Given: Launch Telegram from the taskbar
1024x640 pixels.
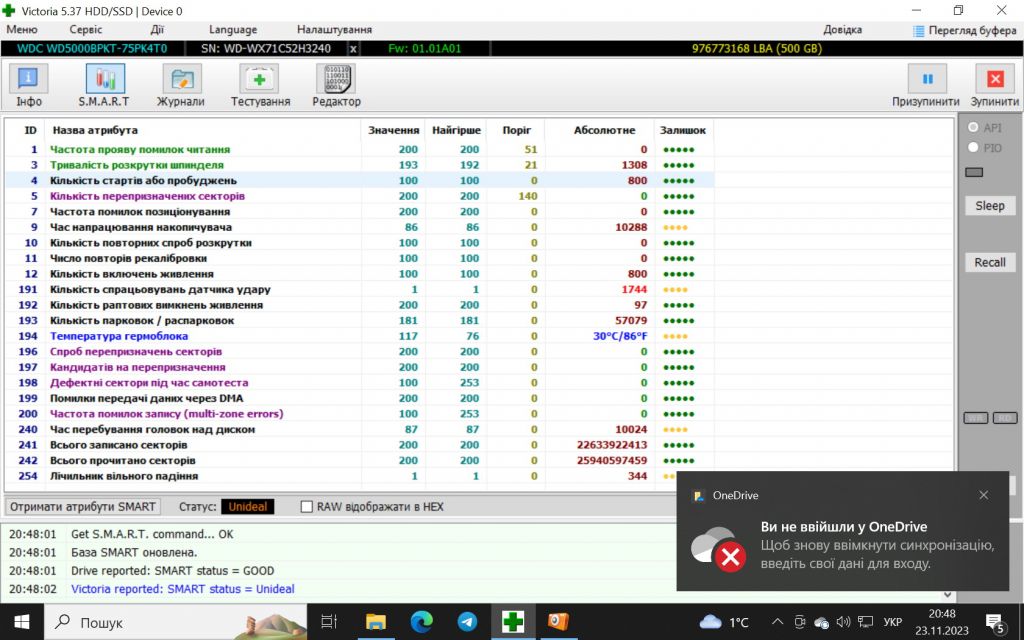Looking at the screenshot, I should click(467, 622).
